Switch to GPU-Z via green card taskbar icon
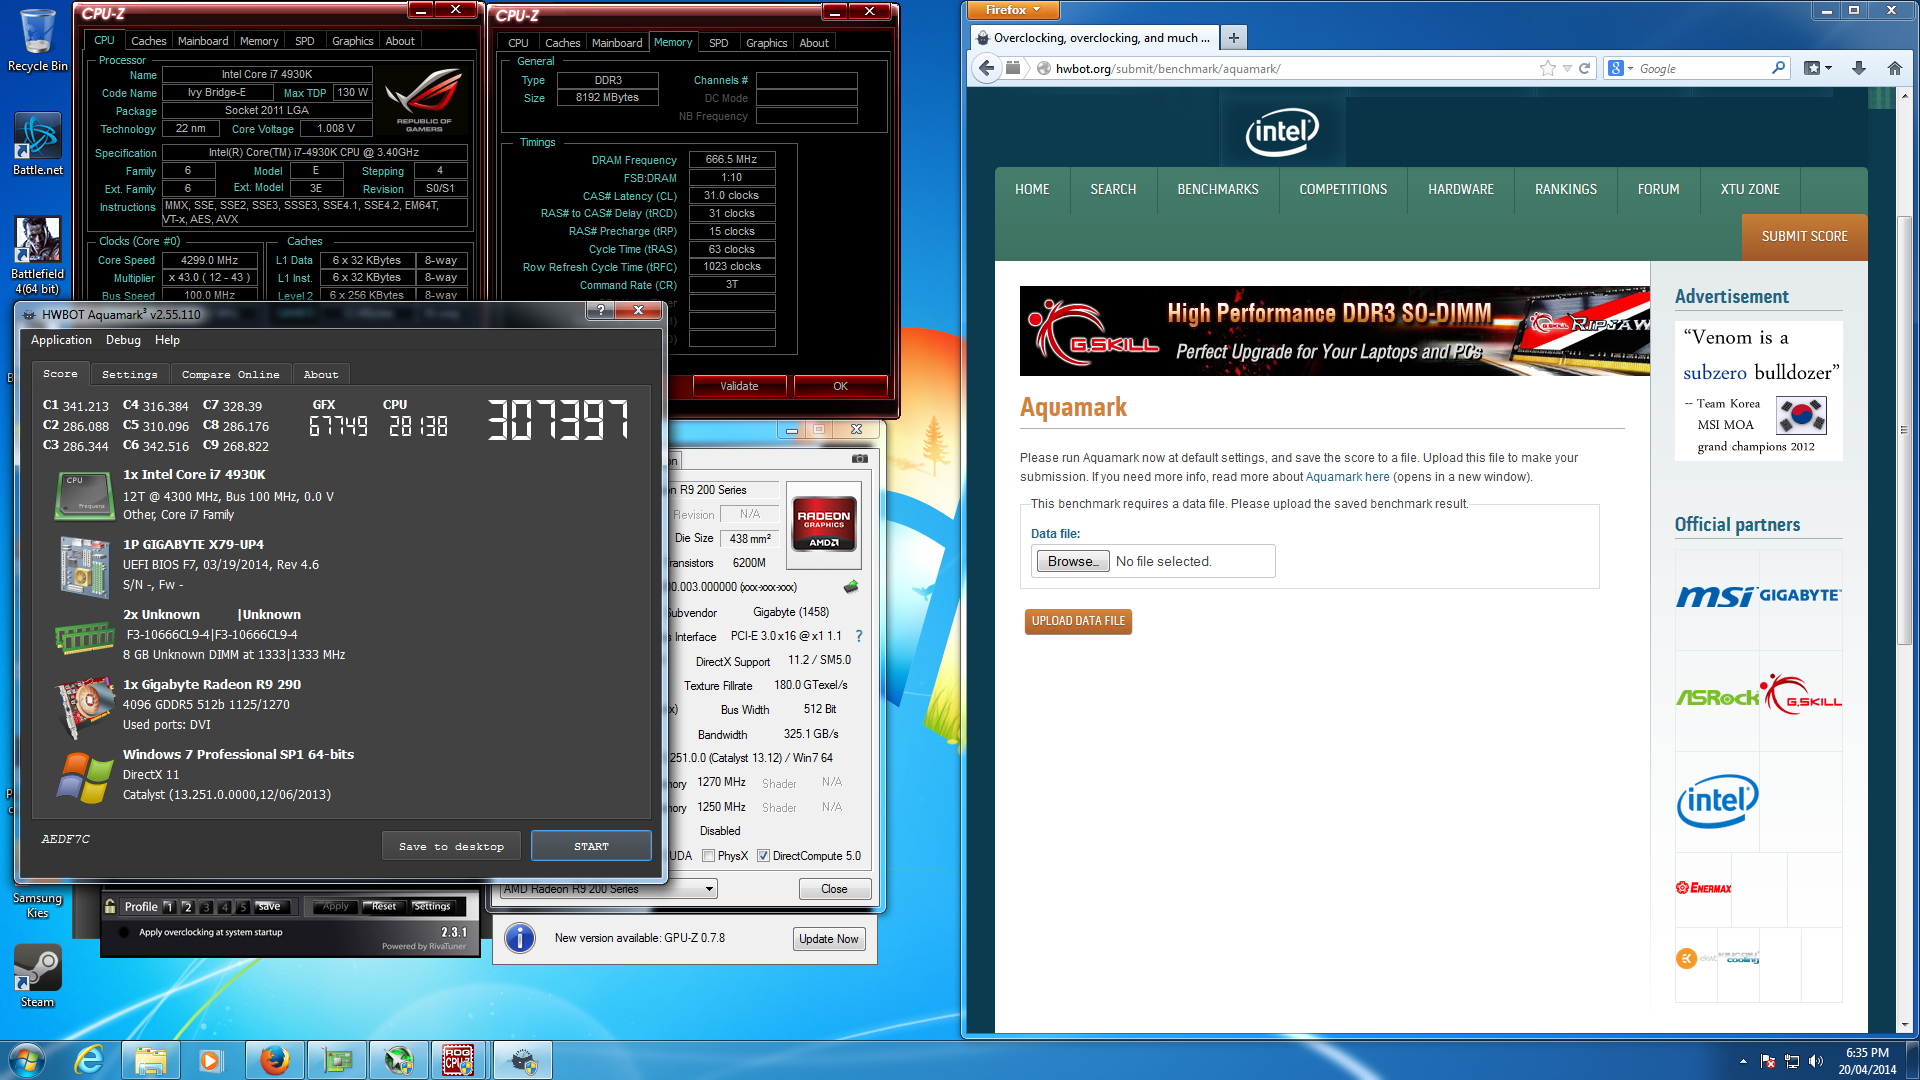 click(x=337, y=1060)
